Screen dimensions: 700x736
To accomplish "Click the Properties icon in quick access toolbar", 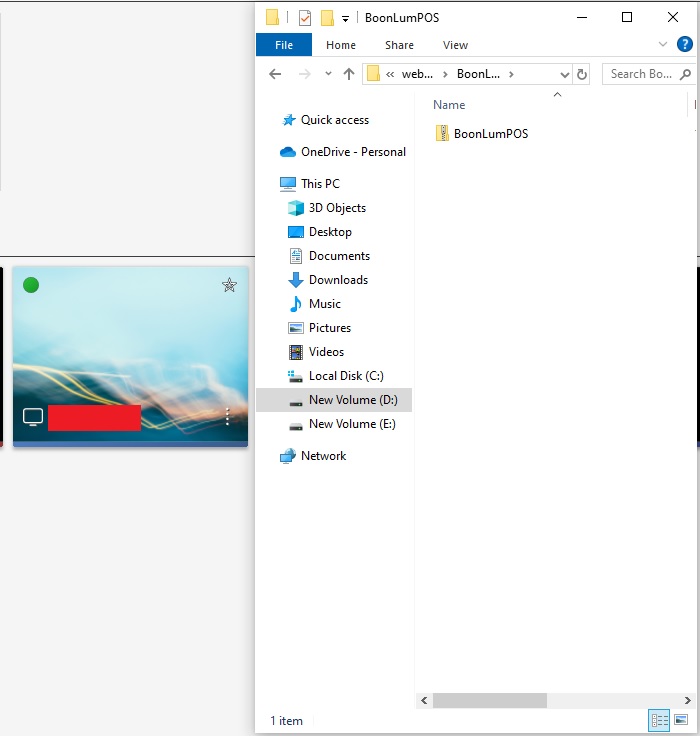I will click(305, 18).
